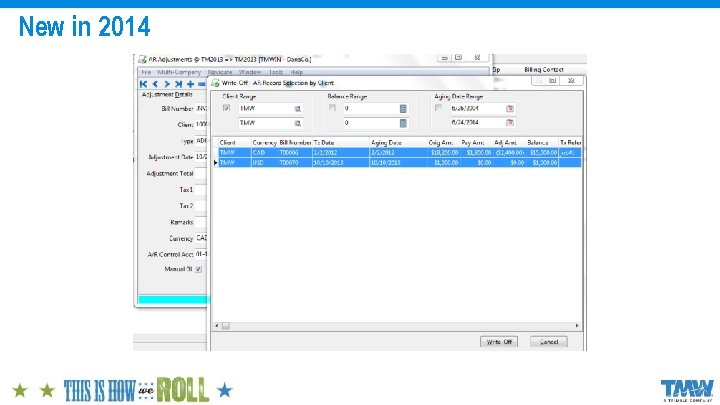
Task: Enable the Balance Range checkbox
Action: 332,108
